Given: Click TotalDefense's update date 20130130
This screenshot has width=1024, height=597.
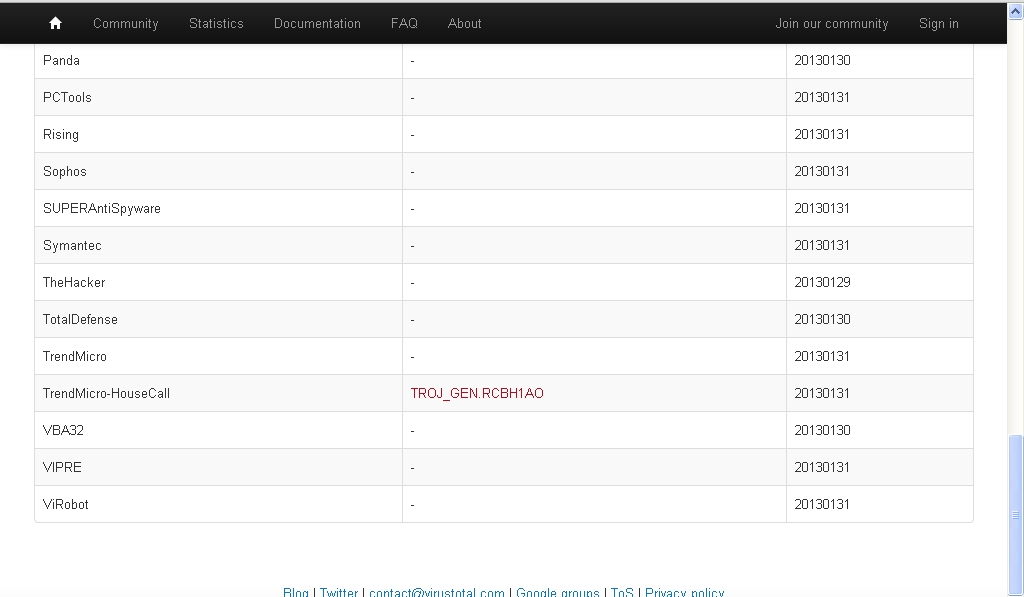Looking at the screenshot, I should pos(822,319).
